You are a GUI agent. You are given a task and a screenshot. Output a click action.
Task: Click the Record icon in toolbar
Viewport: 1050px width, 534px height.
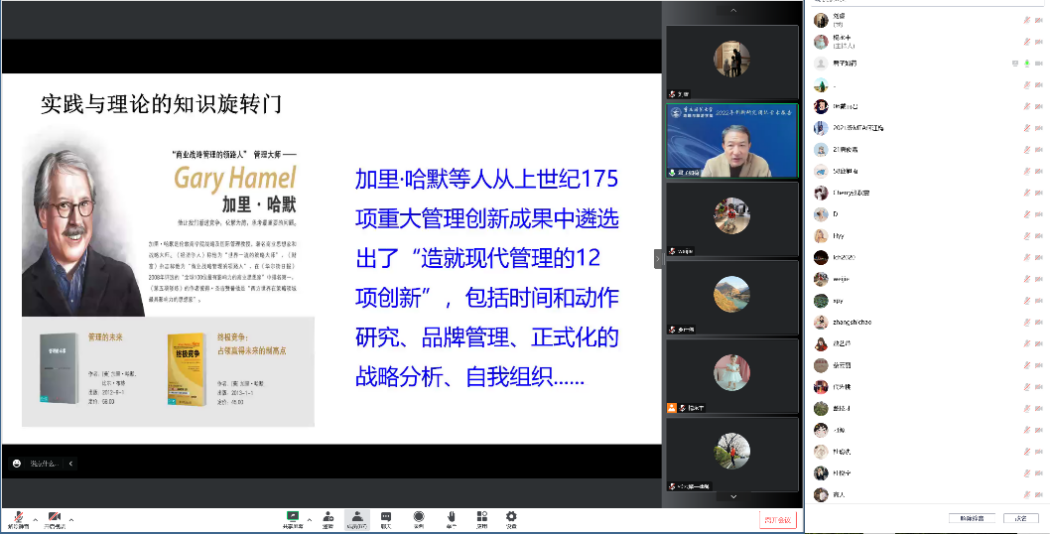(419, 517)
